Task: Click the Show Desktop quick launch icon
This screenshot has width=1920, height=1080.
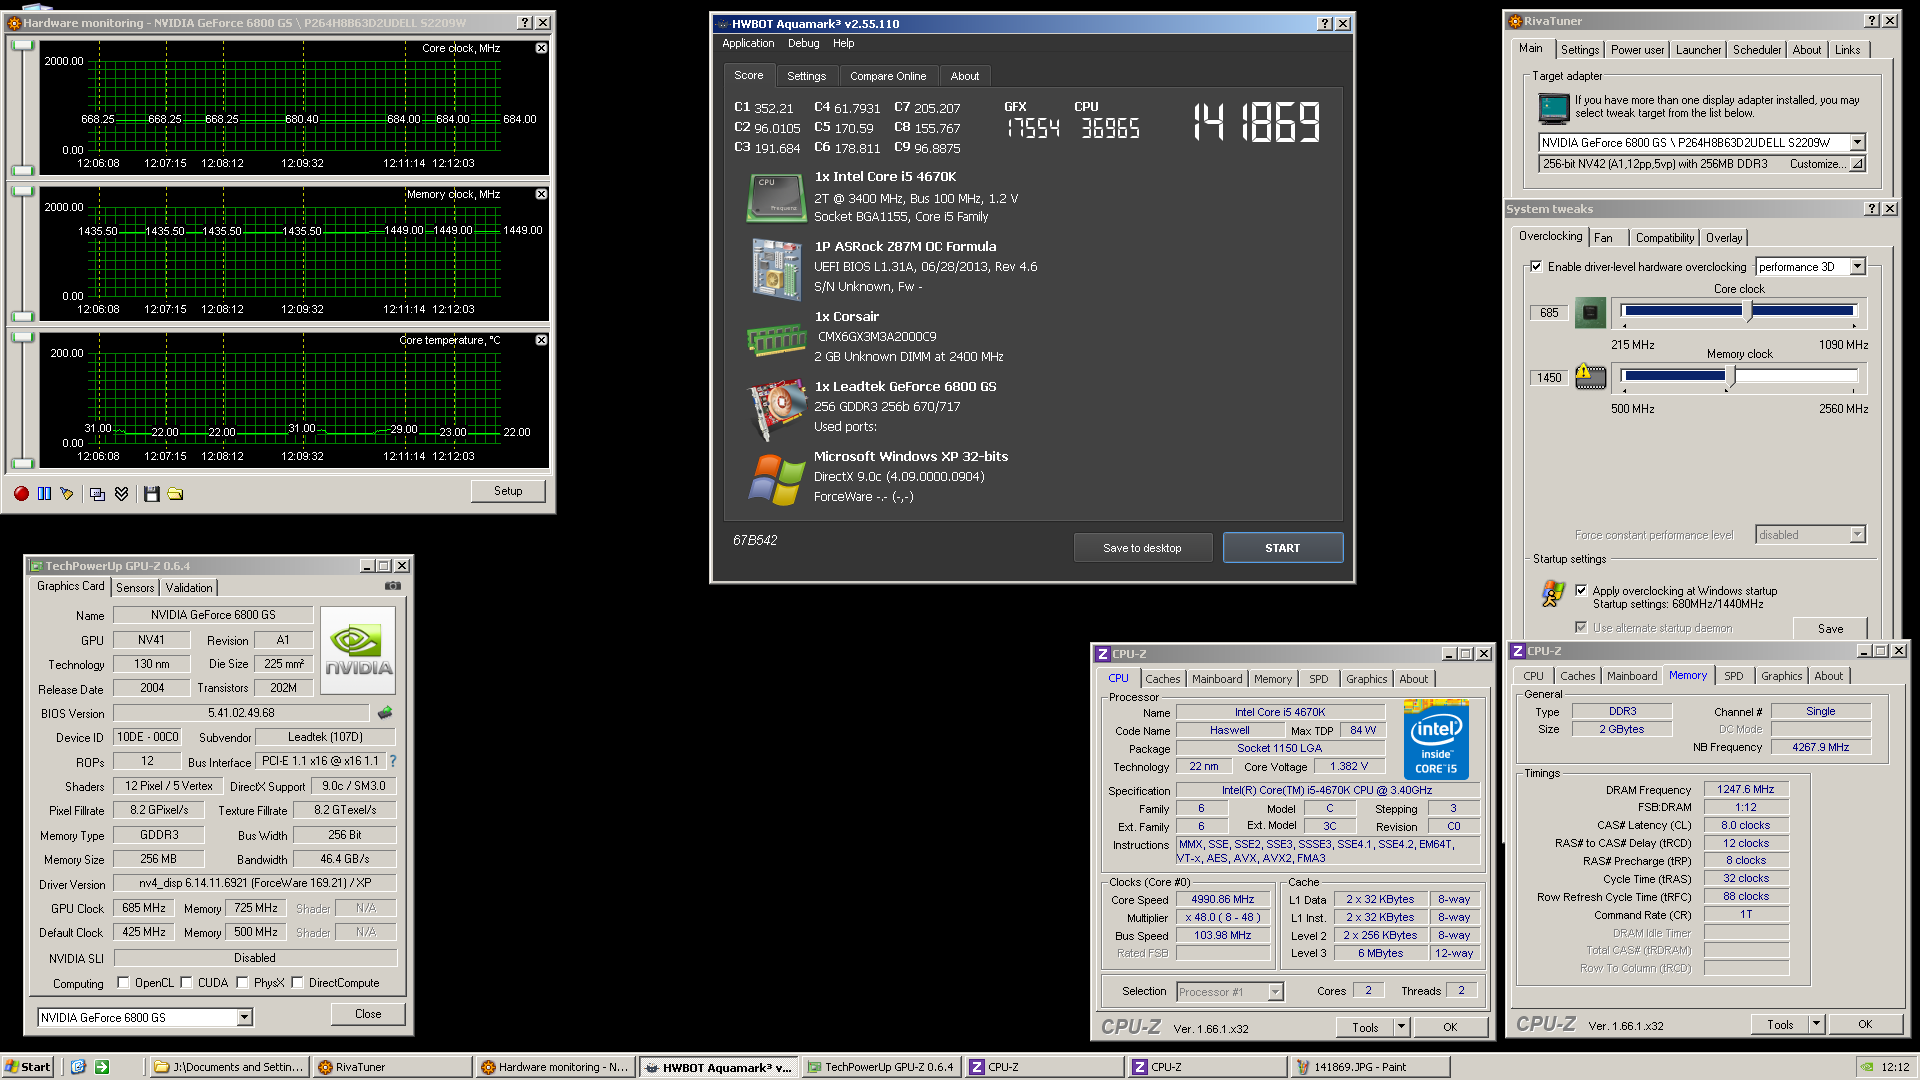Action: point(78,1067)
